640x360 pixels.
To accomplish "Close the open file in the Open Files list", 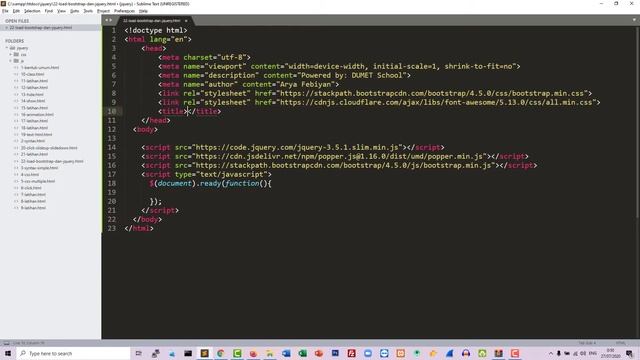I will click(x=7, y=28).
